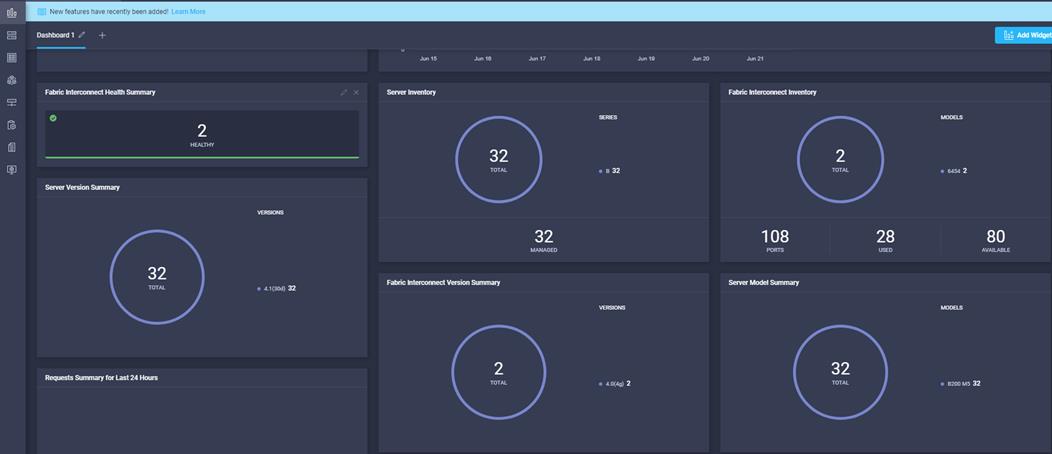
Task: Click the Add Widget button
Action: tap(1024, 36)
